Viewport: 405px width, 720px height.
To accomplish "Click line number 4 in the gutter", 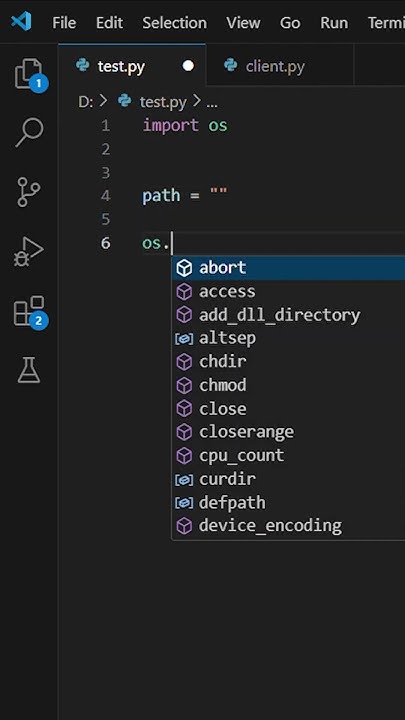I will [106, 196].
